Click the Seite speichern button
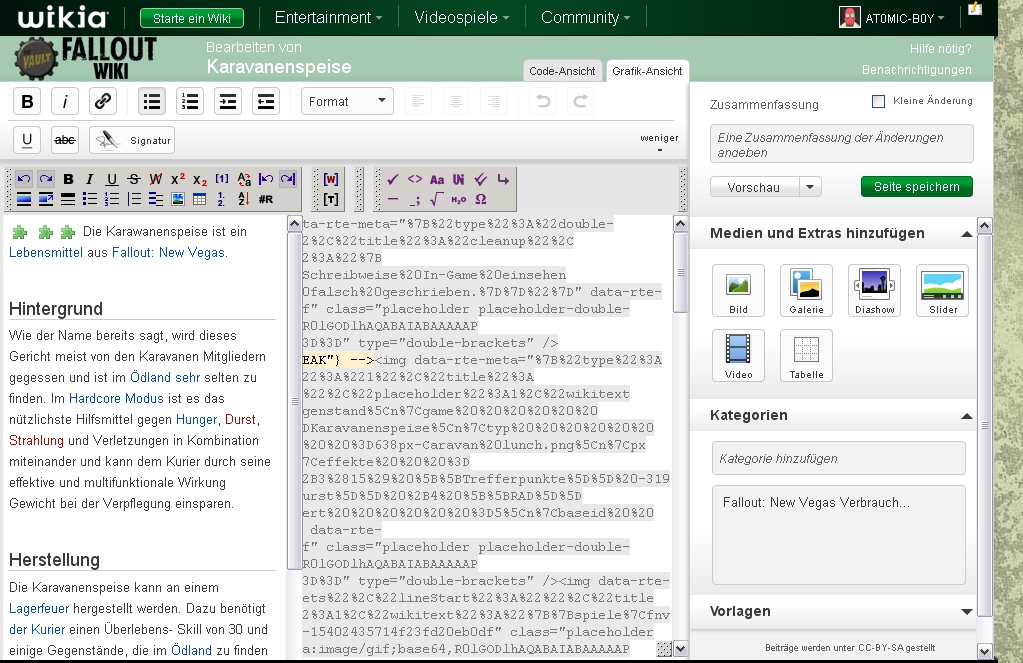 click(916, 187)
